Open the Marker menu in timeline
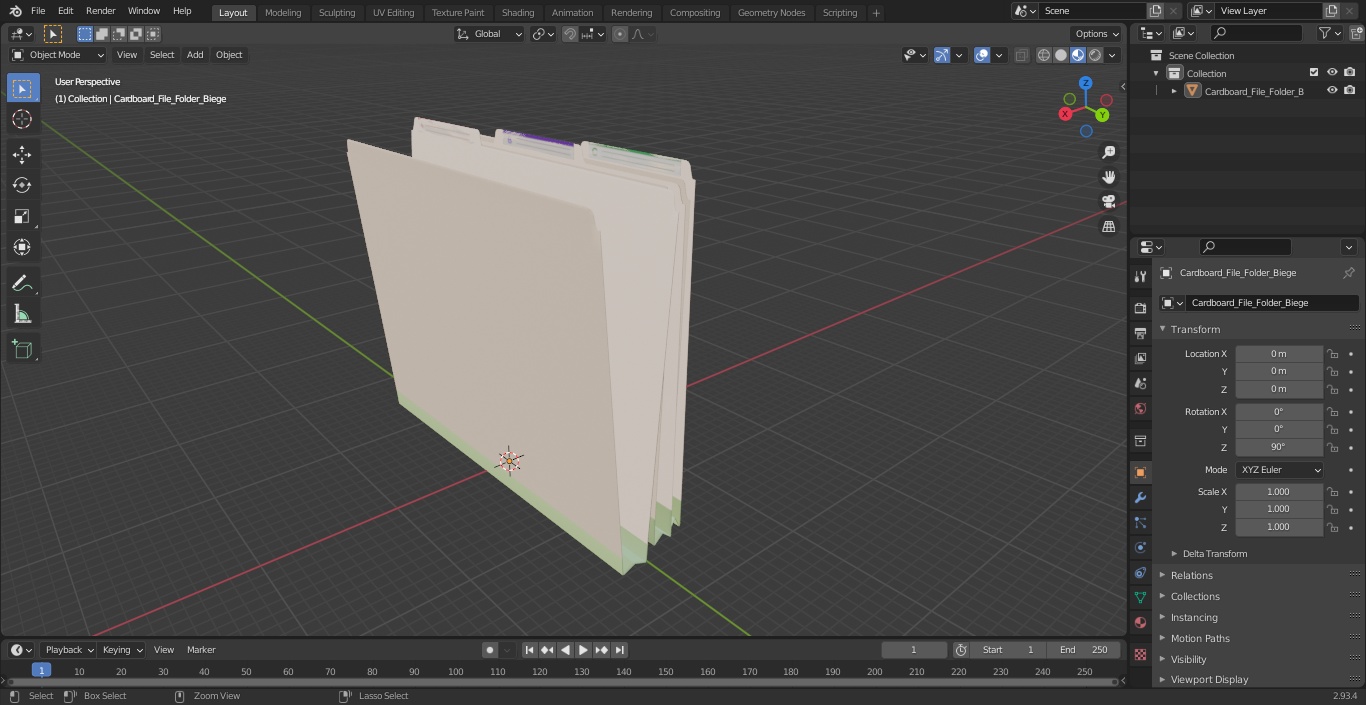Viewport: 1366px width, 705px height. (x=201, y=649)
